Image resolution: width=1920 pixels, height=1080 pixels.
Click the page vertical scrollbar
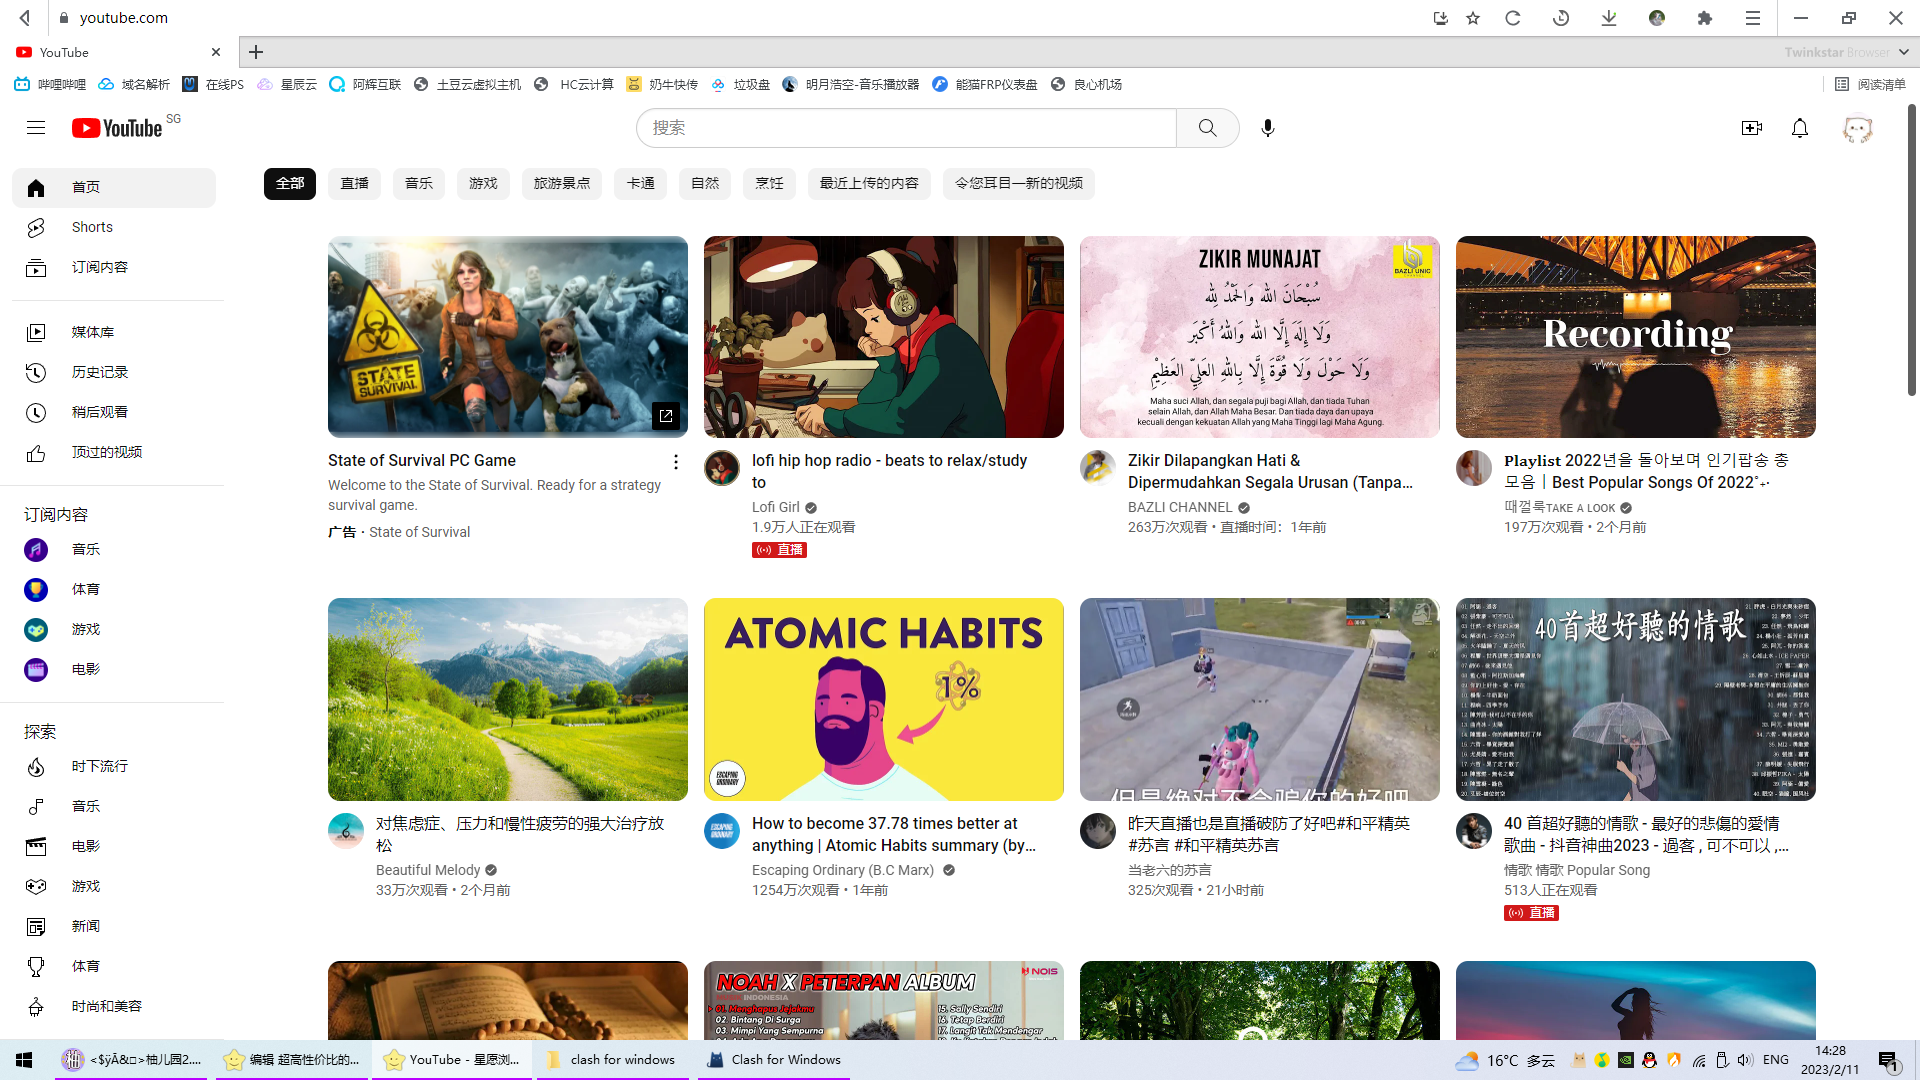point(1912,250)
